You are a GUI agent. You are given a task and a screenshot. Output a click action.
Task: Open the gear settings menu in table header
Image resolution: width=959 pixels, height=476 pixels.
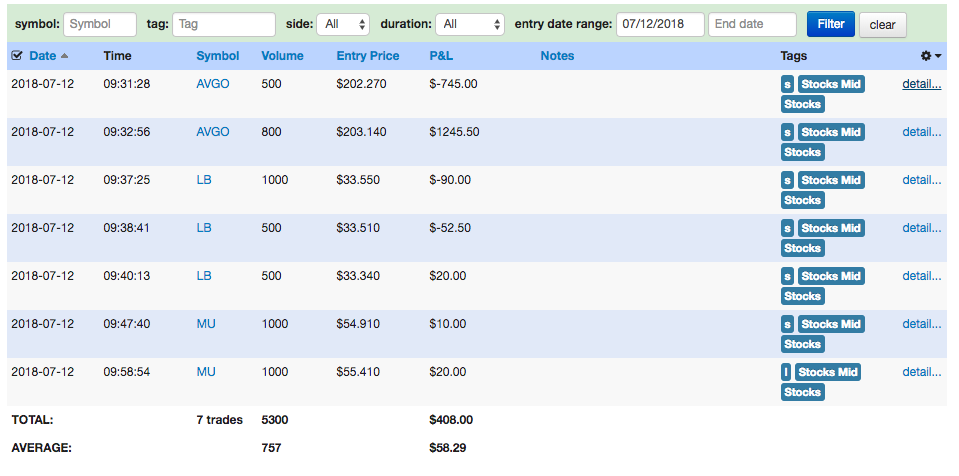tap(926, 56)
